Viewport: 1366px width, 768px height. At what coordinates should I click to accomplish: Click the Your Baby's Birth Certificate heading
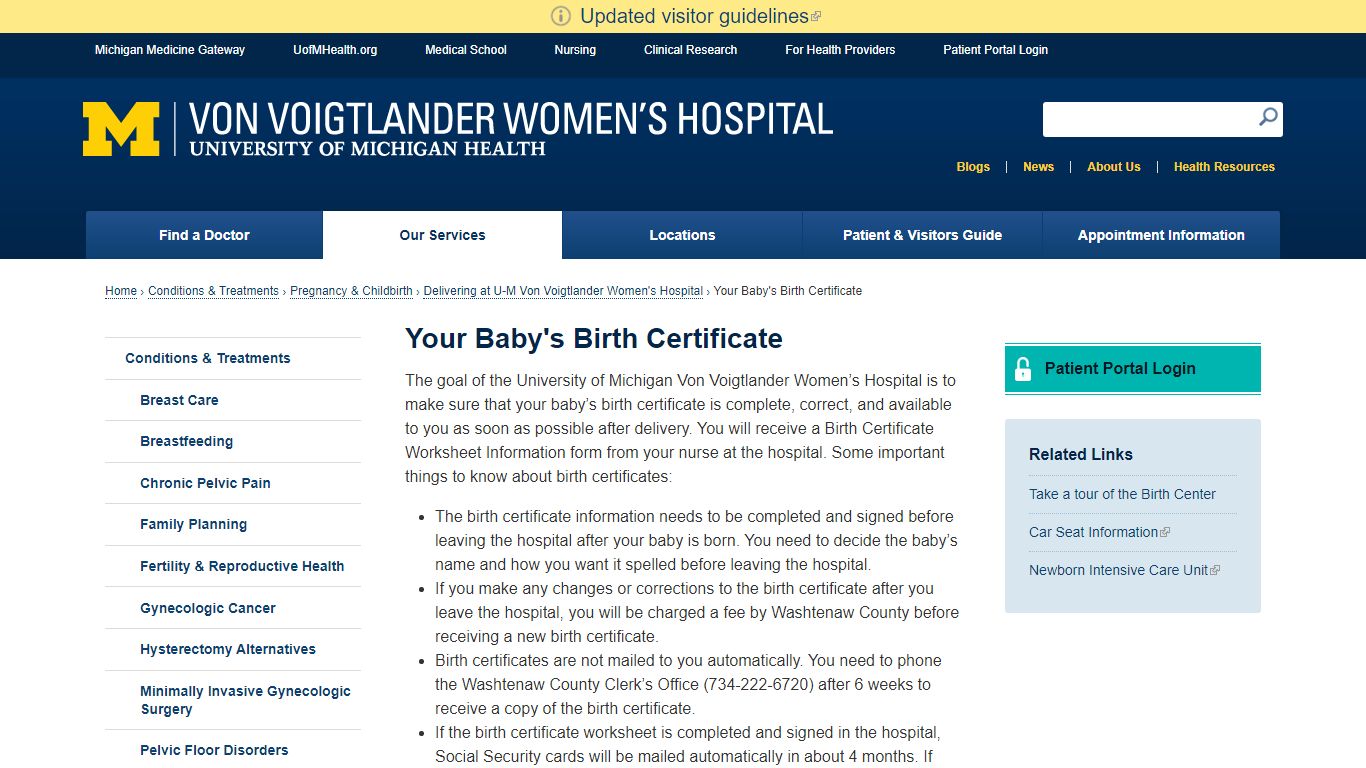594,338
